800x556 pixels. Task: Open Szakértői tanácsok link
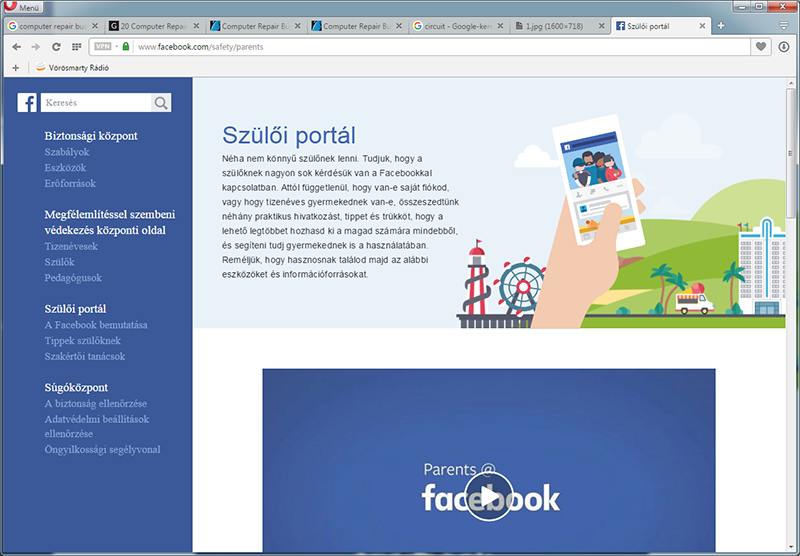point(85,357)
